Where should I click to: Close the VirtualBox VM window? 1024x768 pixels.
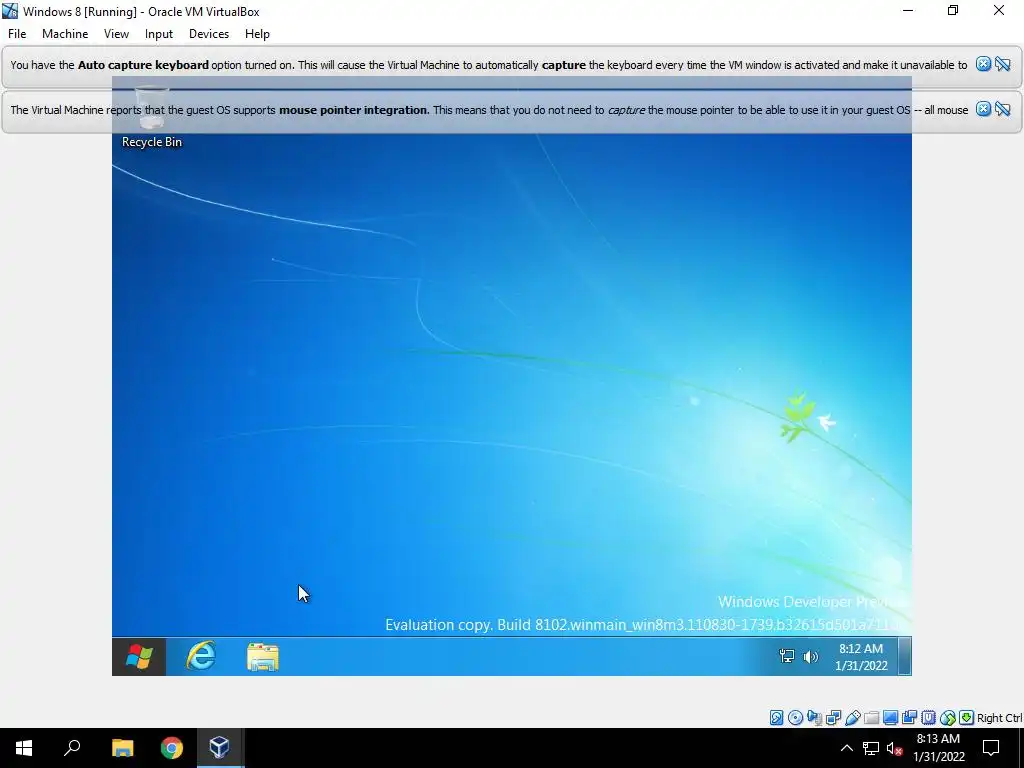click(999, 11)
